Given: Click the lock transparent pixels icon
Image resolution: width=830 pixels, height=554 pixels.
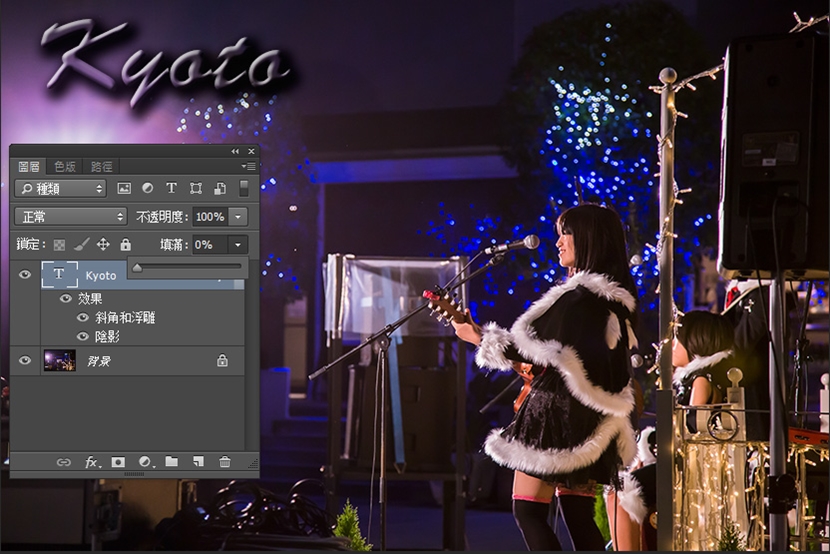Looking at the screenshot, I should click(x=60, y=244).
